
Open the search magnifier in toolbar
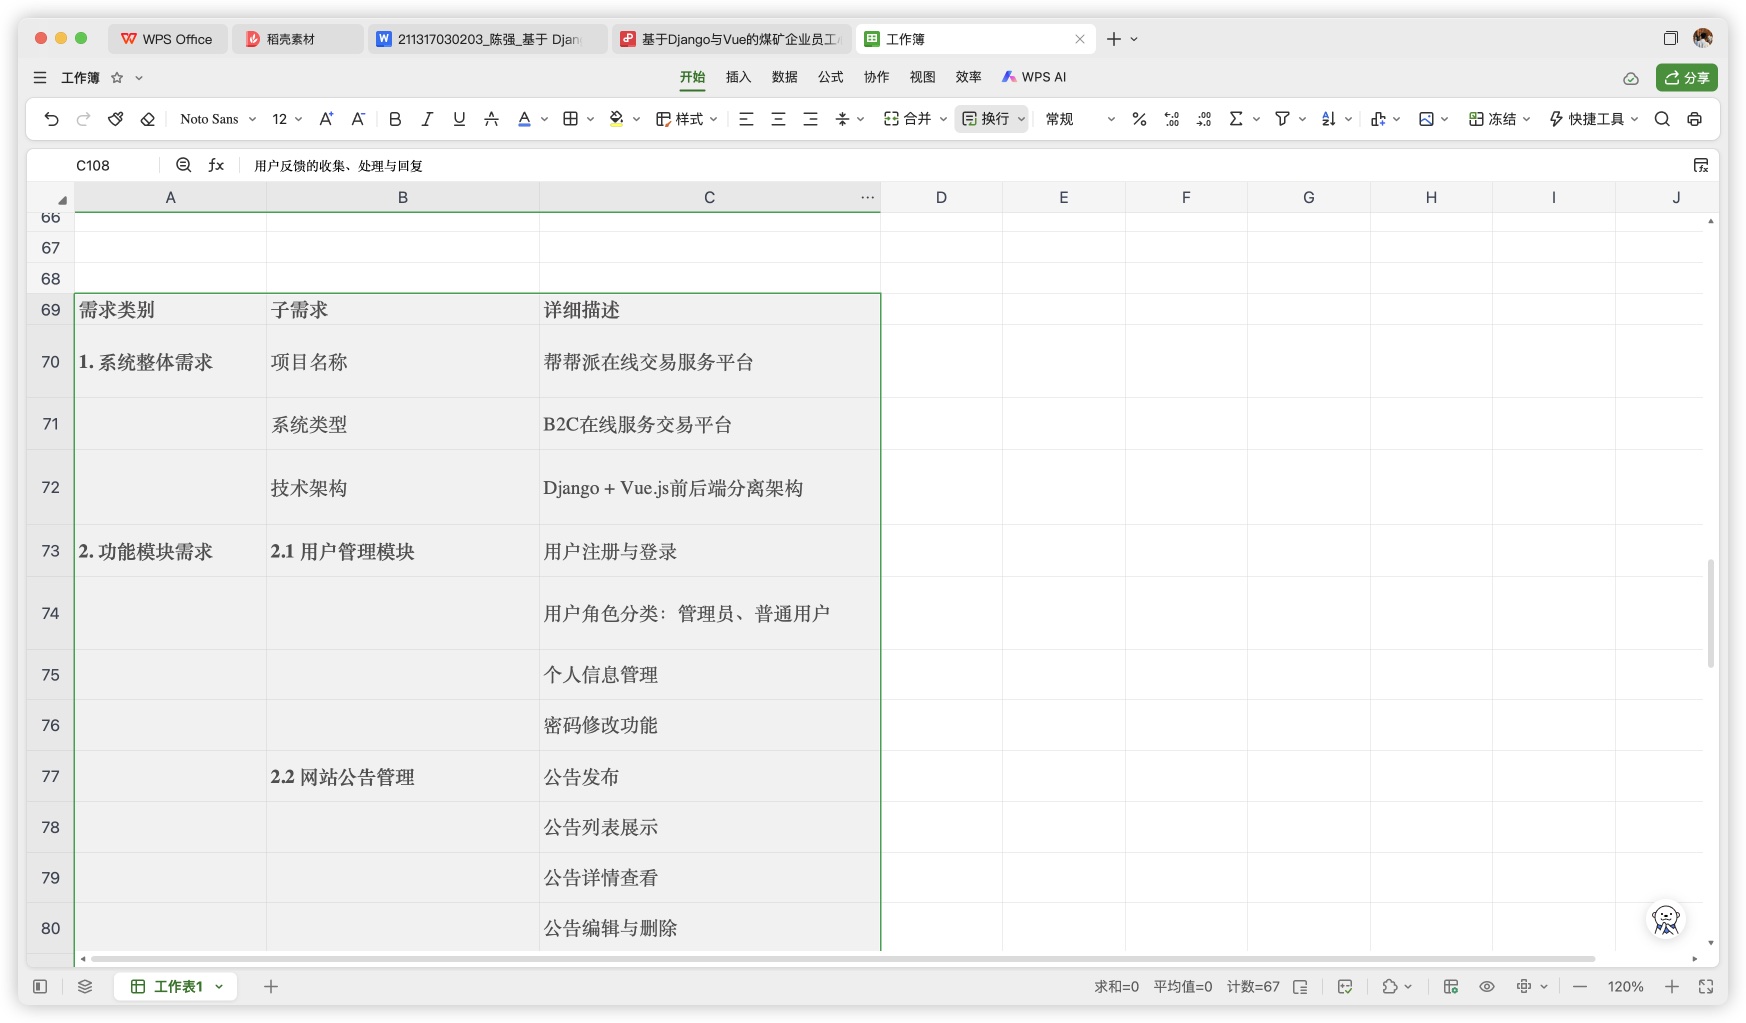(1662, 119)
